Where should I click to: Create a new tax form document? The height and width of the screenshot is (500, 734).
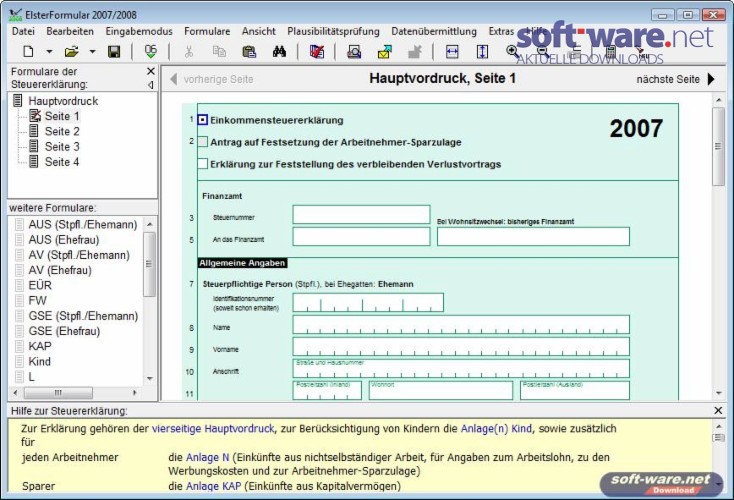click(x=28, y=51)
